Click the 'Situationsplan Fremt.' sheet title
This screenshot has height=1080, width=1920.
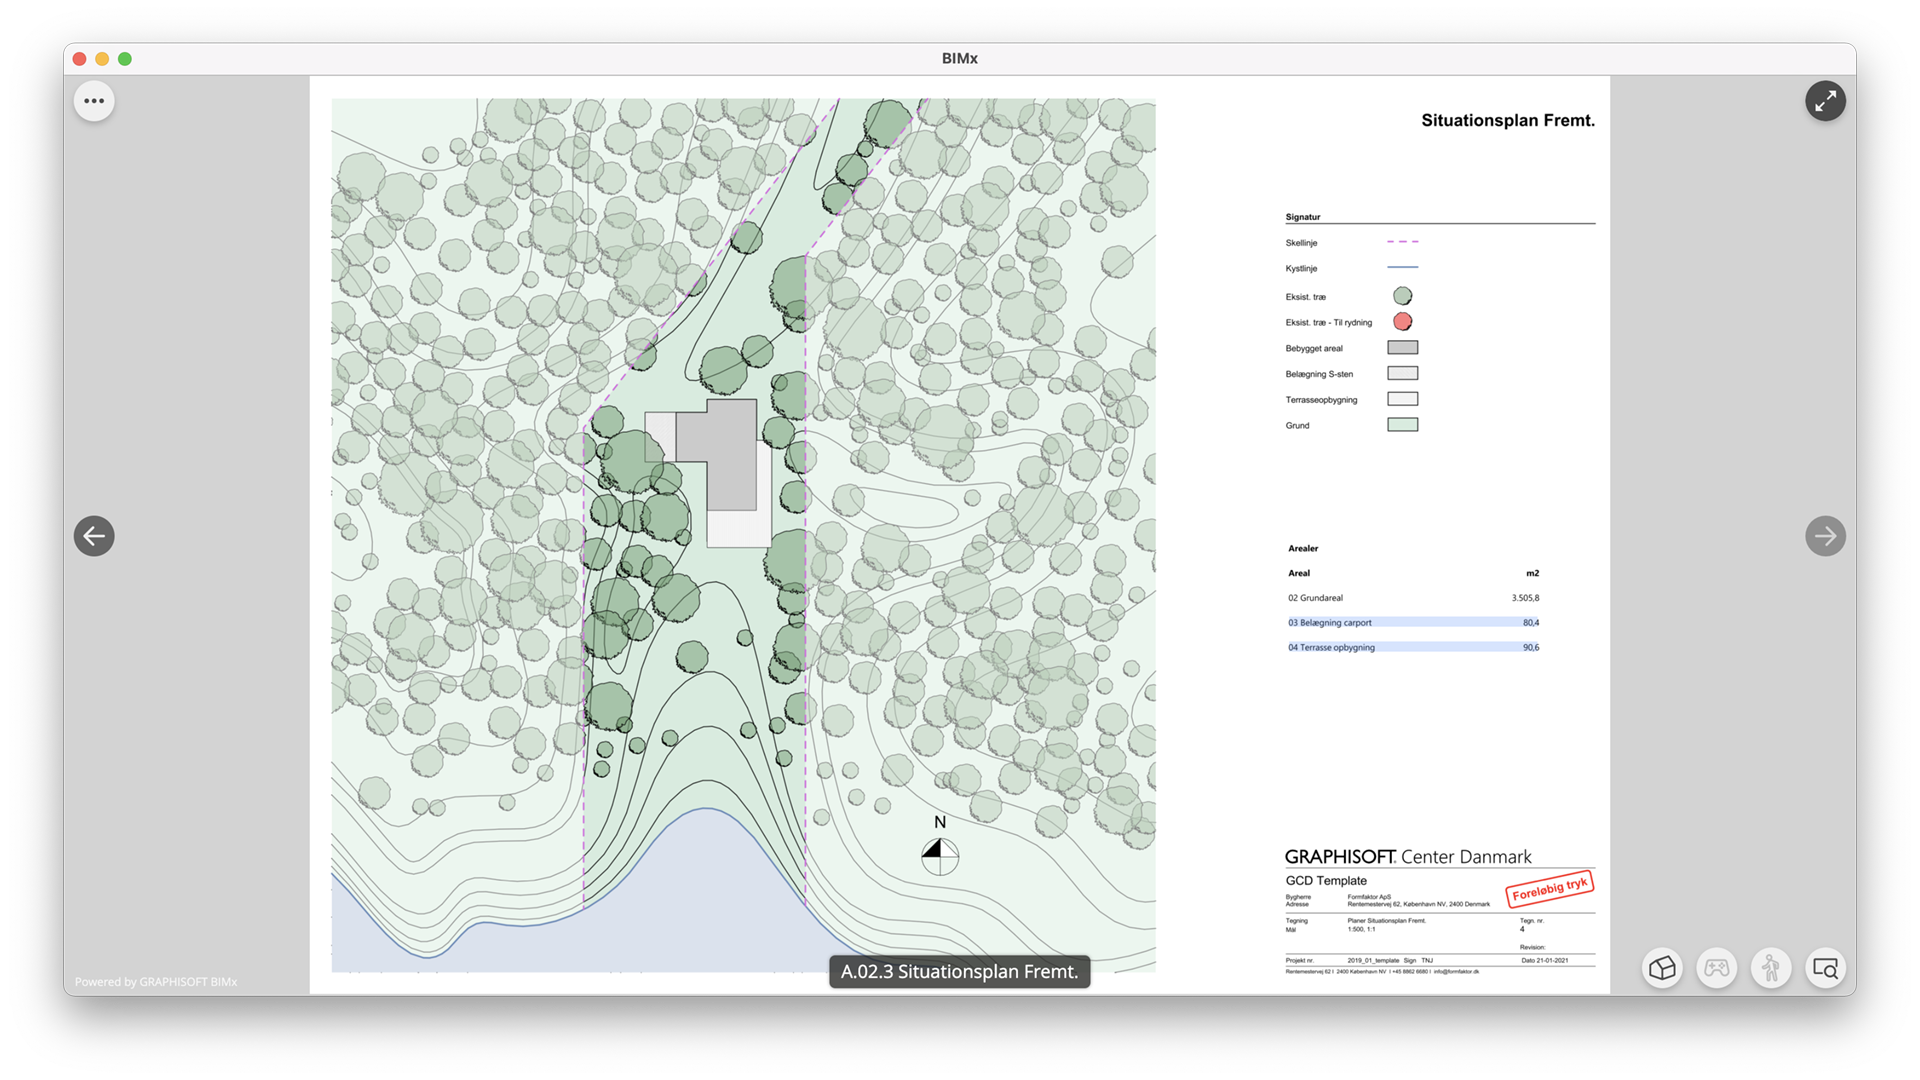(1508, 120)
